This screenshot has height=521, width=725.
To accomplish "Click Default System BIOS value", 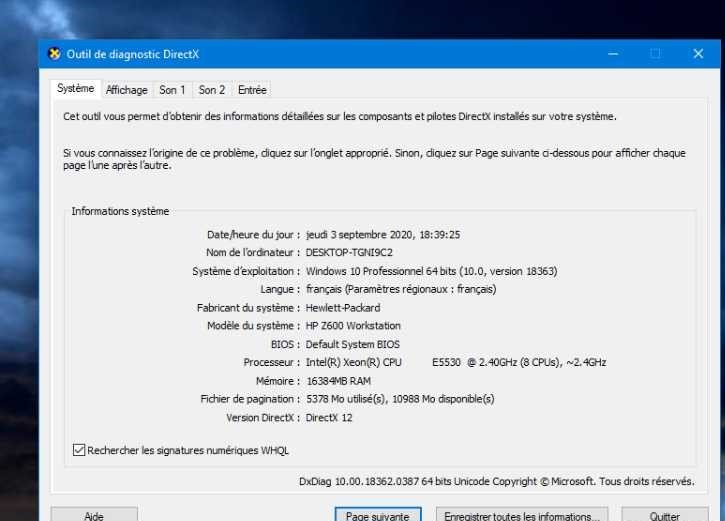I will coord(353,344).
